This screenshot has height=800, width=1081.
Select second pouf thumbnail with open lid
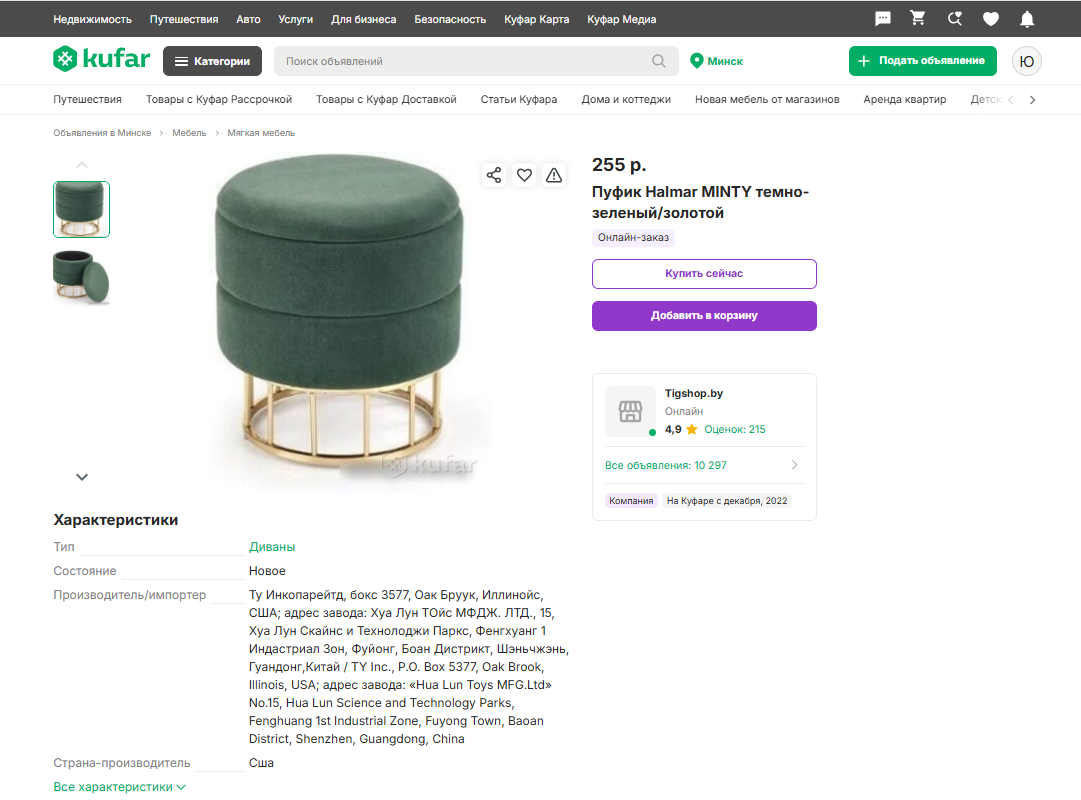[x=81, y=277]
